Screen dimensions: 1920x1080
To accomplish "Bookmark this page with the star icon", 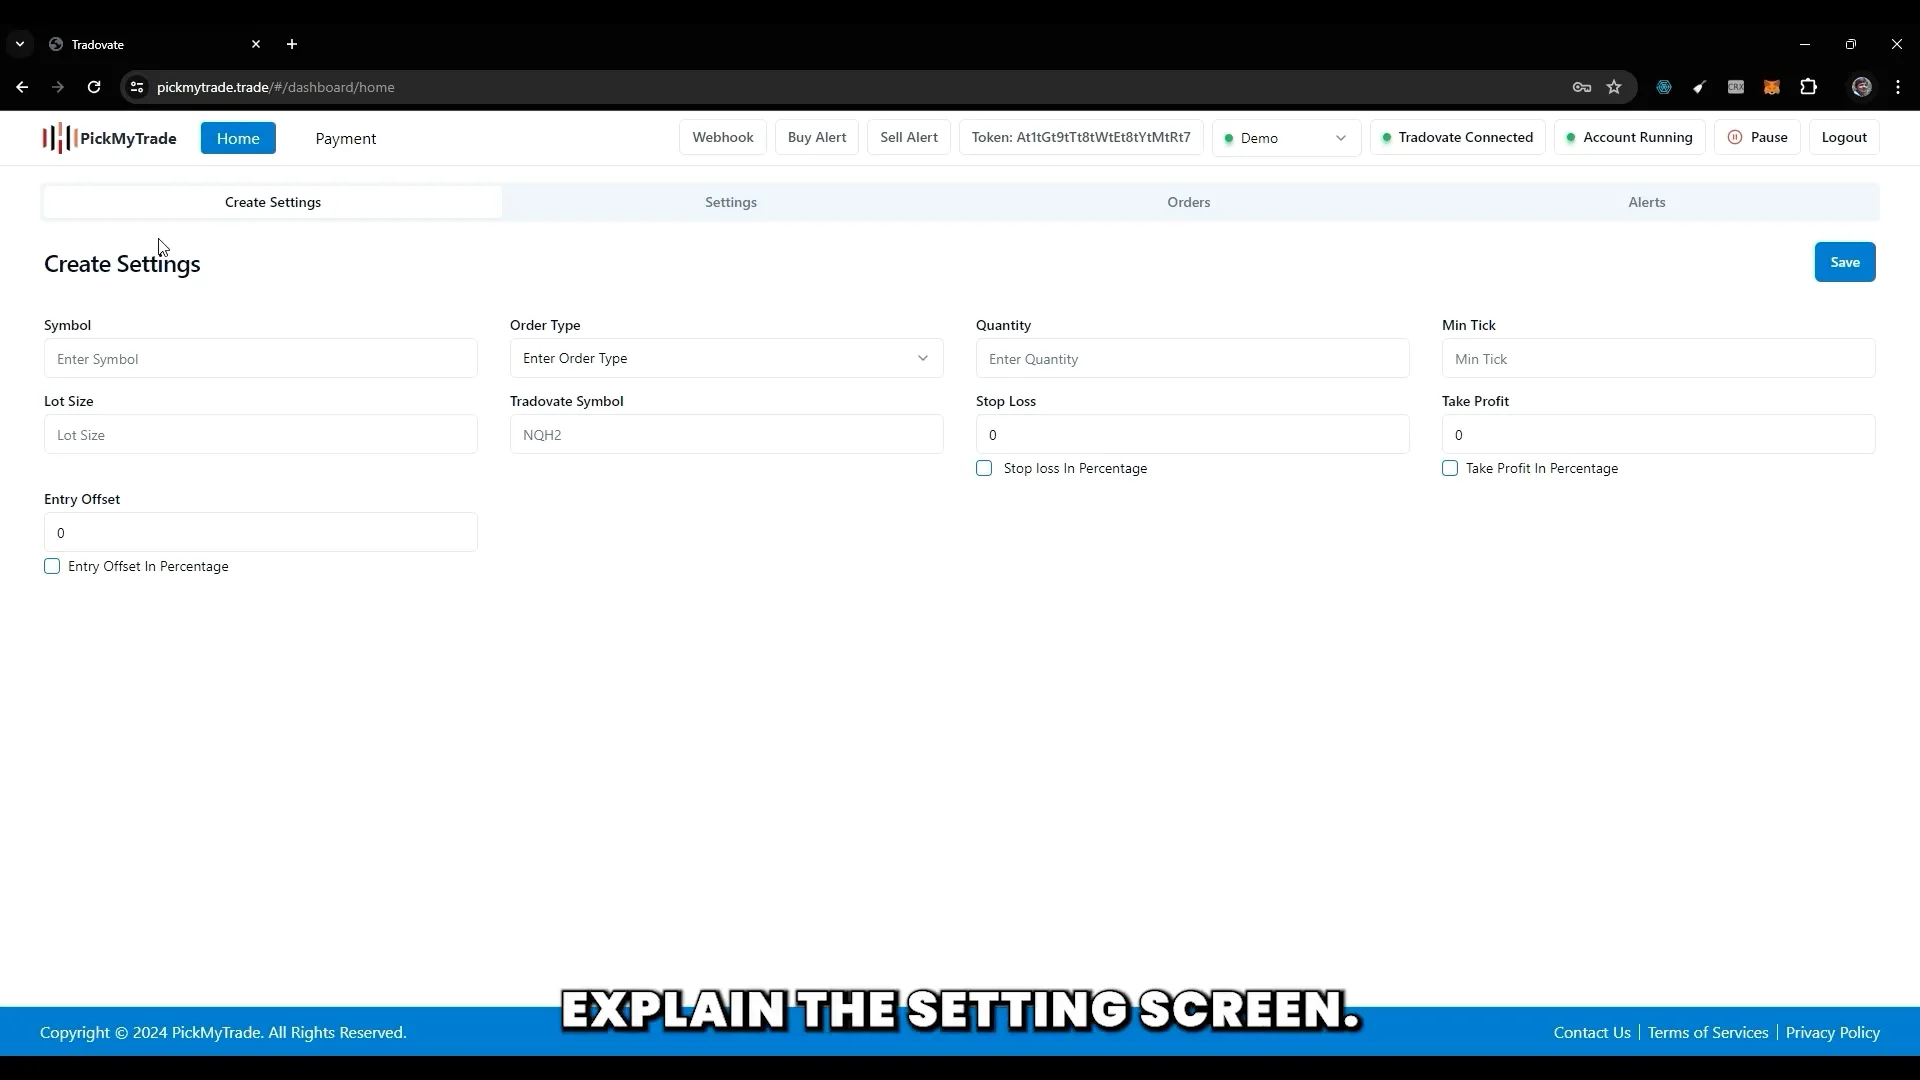I will (x=1614, y=87).
